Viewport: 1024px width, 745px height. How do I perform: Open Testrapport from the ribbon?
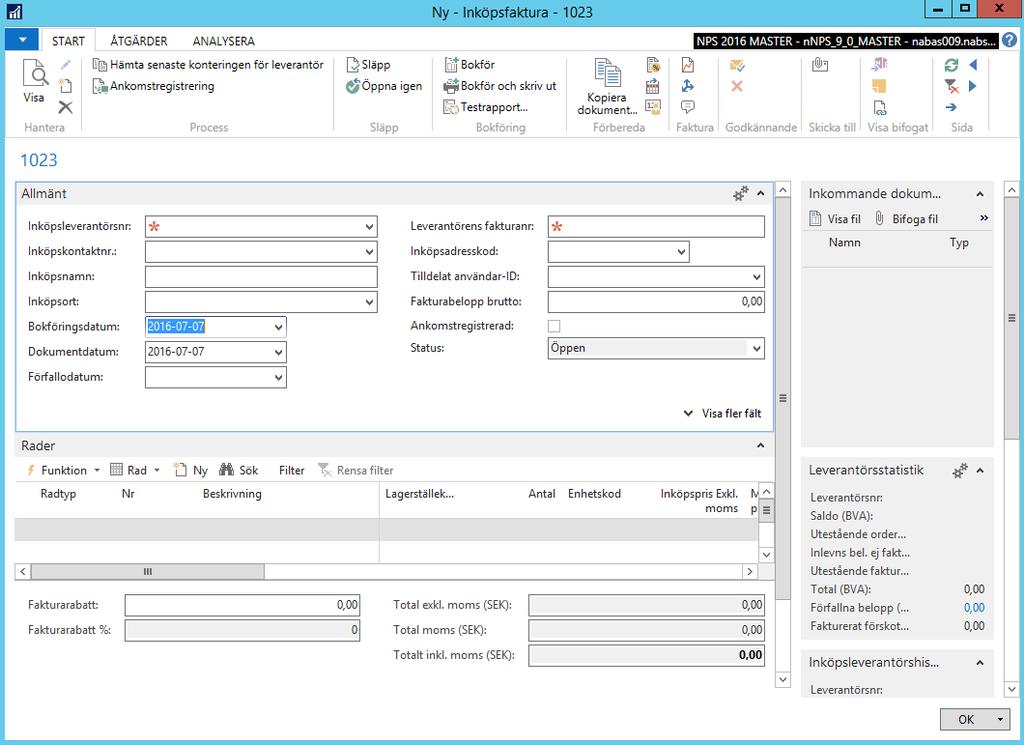coord(486,107)
